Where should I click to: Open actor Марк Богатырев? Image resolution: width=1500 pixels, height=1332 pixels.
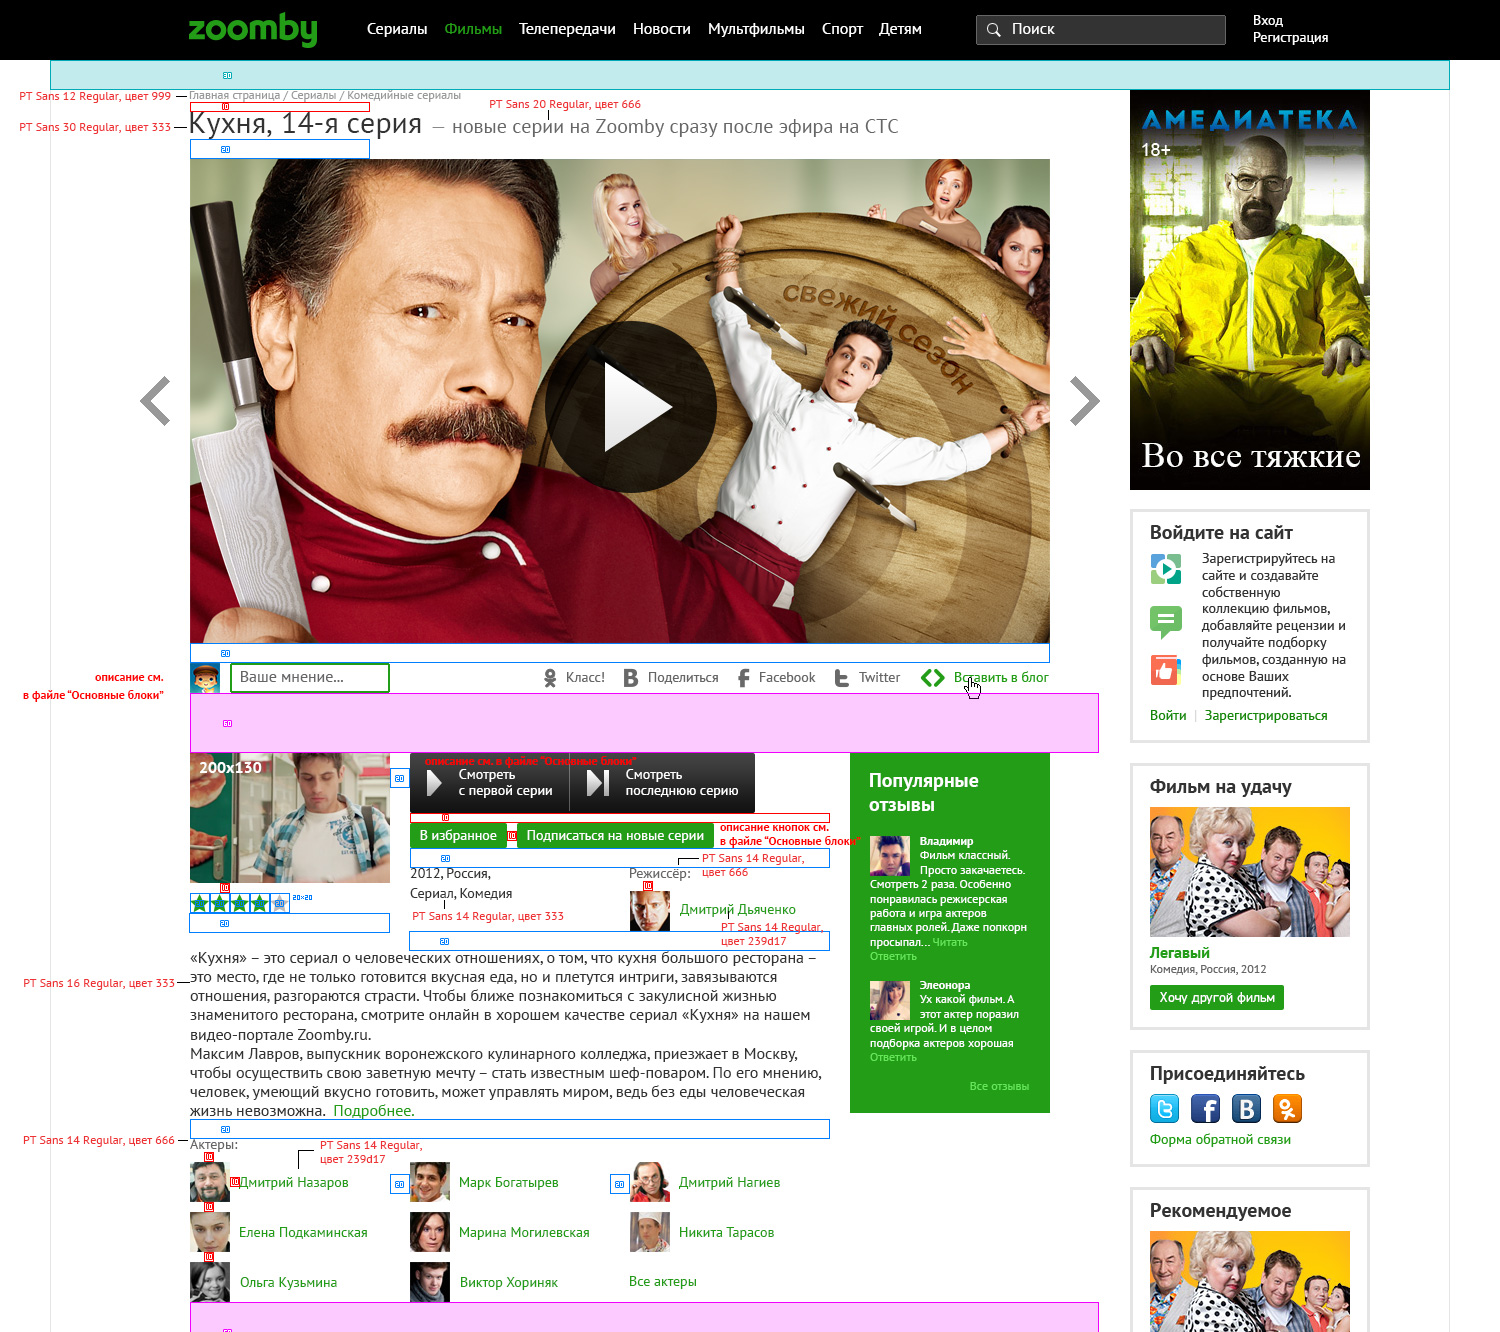click(509, 1183)
